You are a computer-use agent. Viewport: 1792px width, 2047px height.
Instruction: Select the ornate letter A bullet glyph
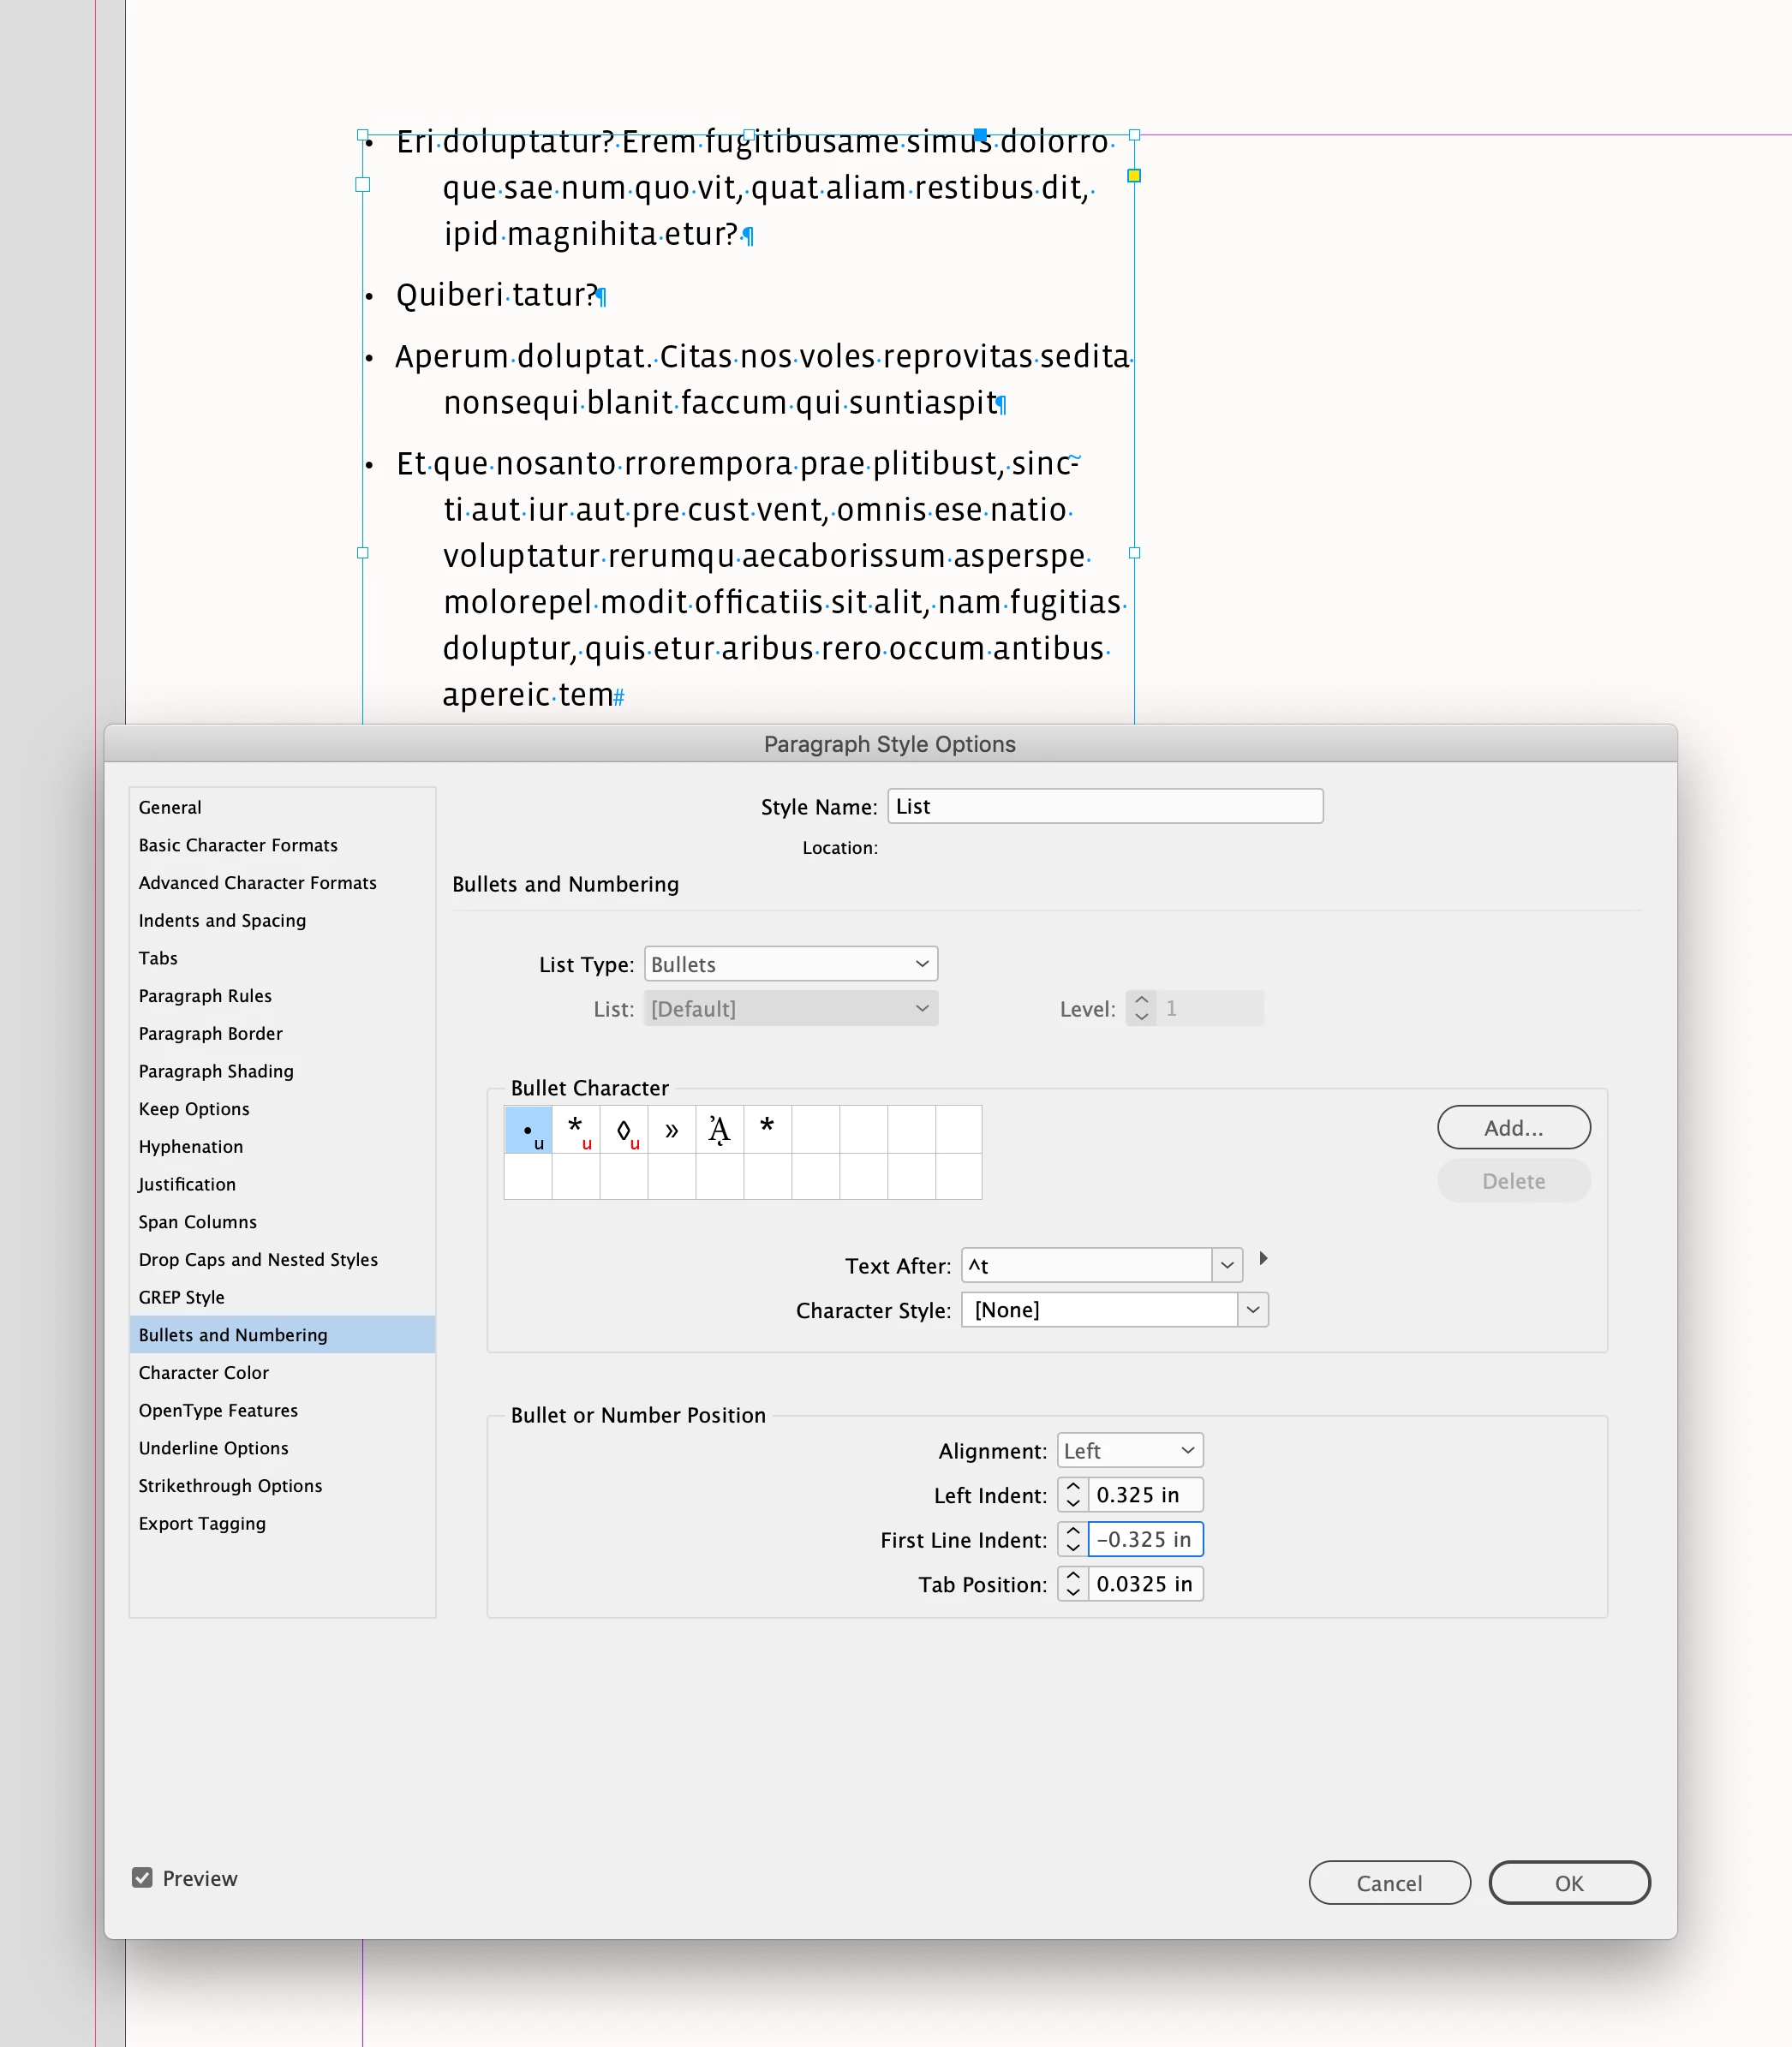719,1130
